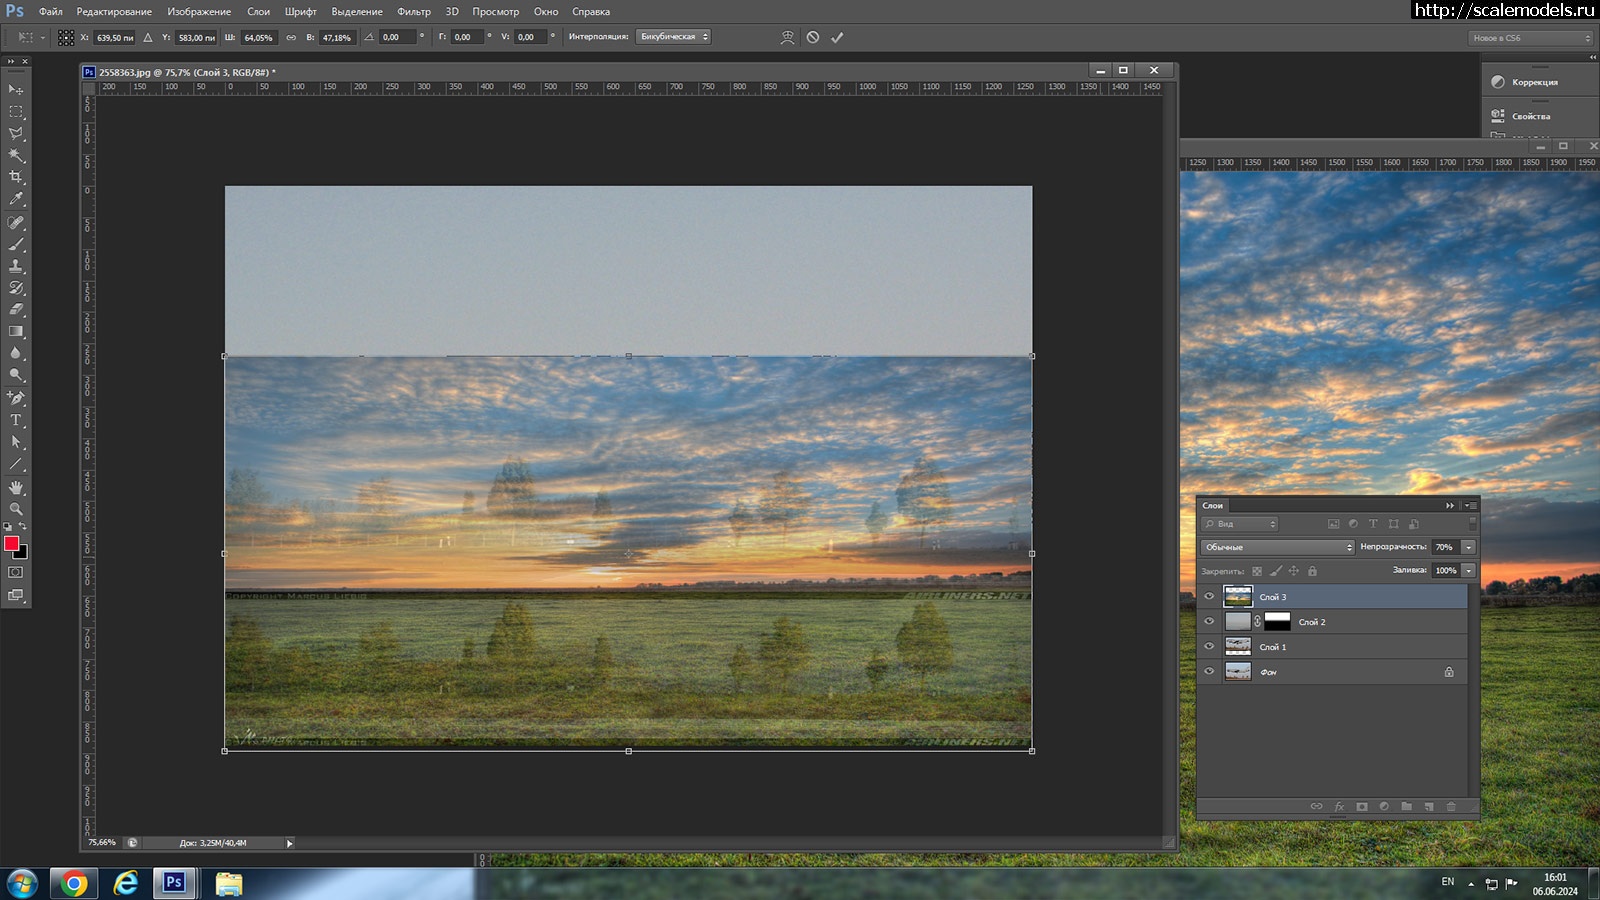The image size is (1600, 900).
Task: Toggle lock position in Layers panel
Action: (x=1293, y=571)
